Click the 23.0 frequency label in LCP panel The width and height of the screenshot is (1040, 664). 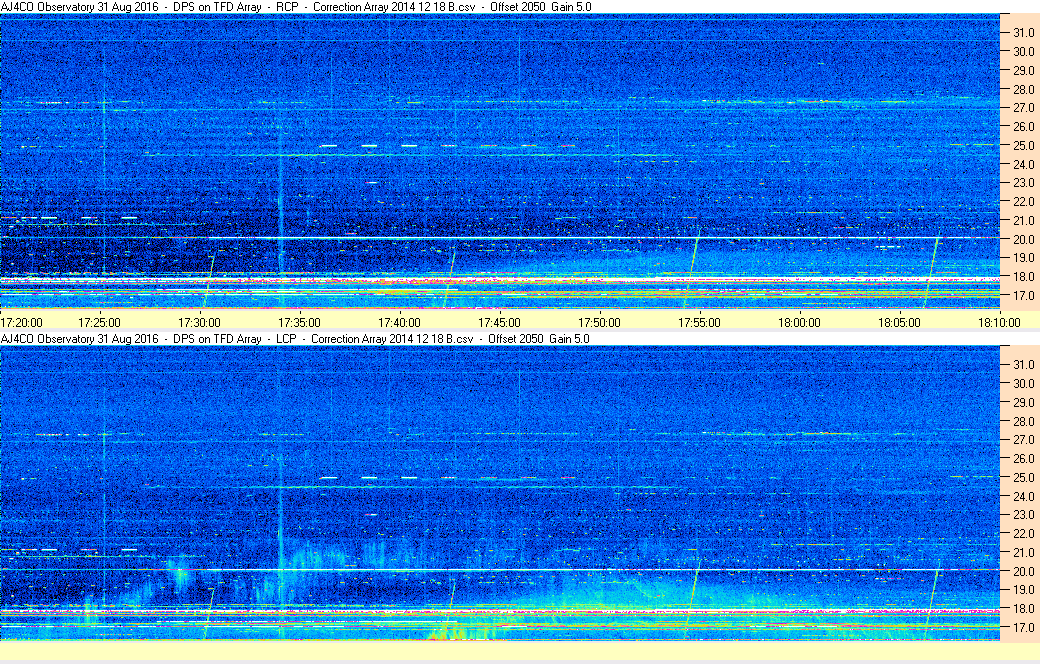pyautogui.click(x=1023, y=514)
